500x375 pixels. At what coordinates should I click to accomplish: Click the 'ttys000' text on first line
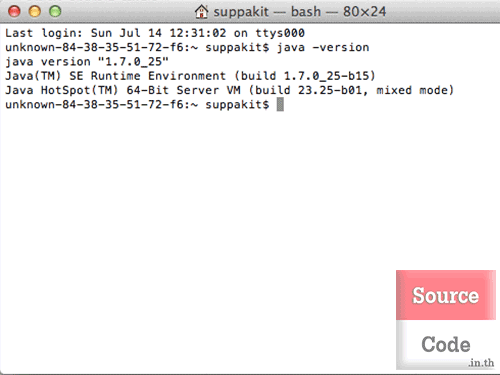click(280, 33)
